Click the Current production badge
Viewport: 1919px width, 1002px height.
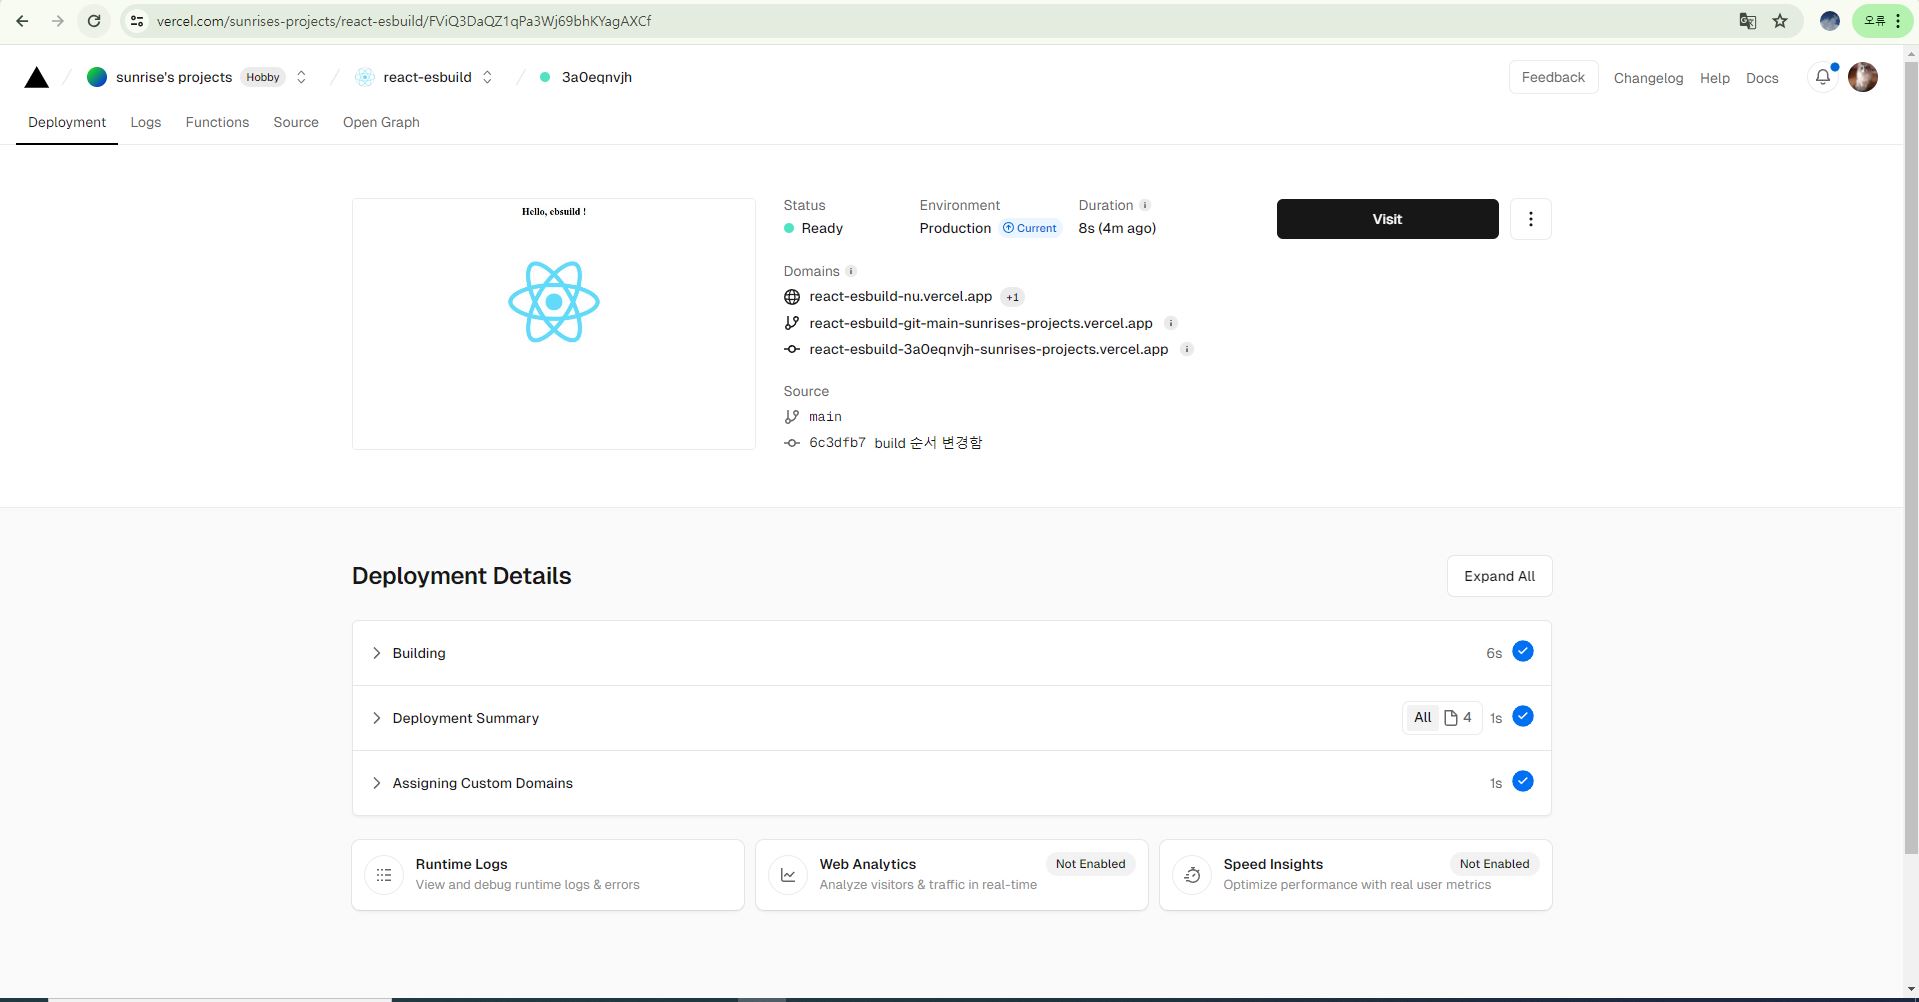click(1029, 228)
